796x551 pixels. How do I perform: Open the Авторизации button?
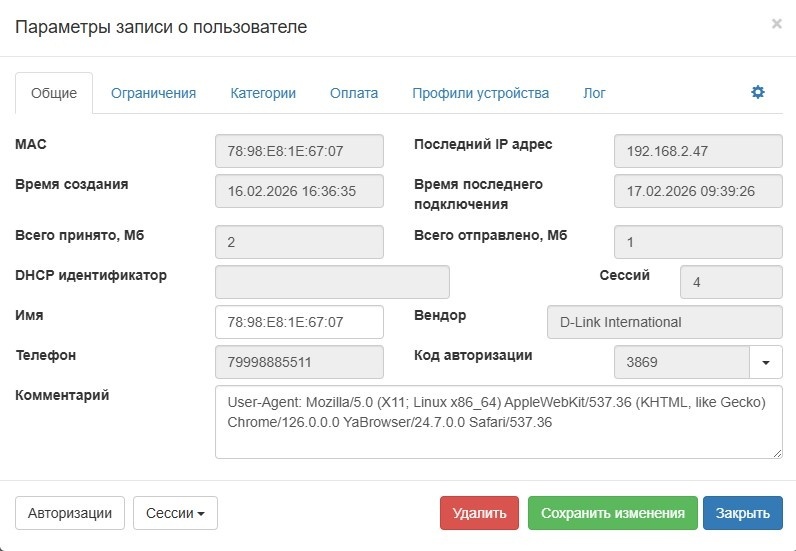coord(70,513)
